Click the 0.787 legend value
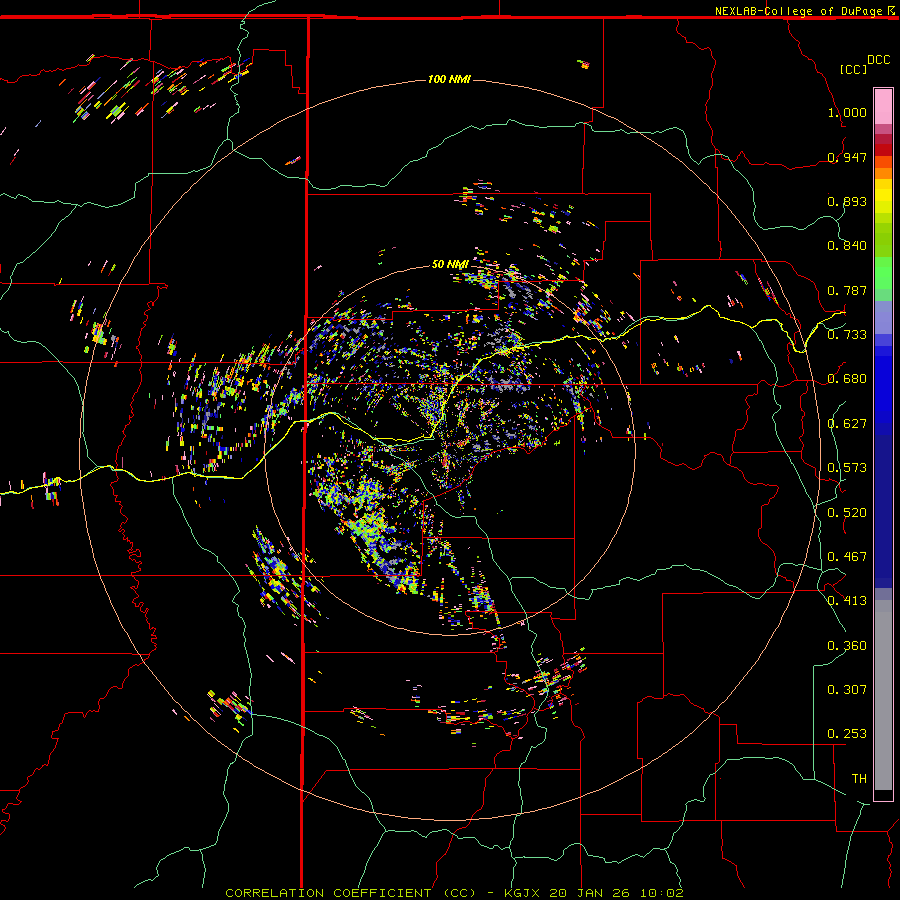 [847, 290]
